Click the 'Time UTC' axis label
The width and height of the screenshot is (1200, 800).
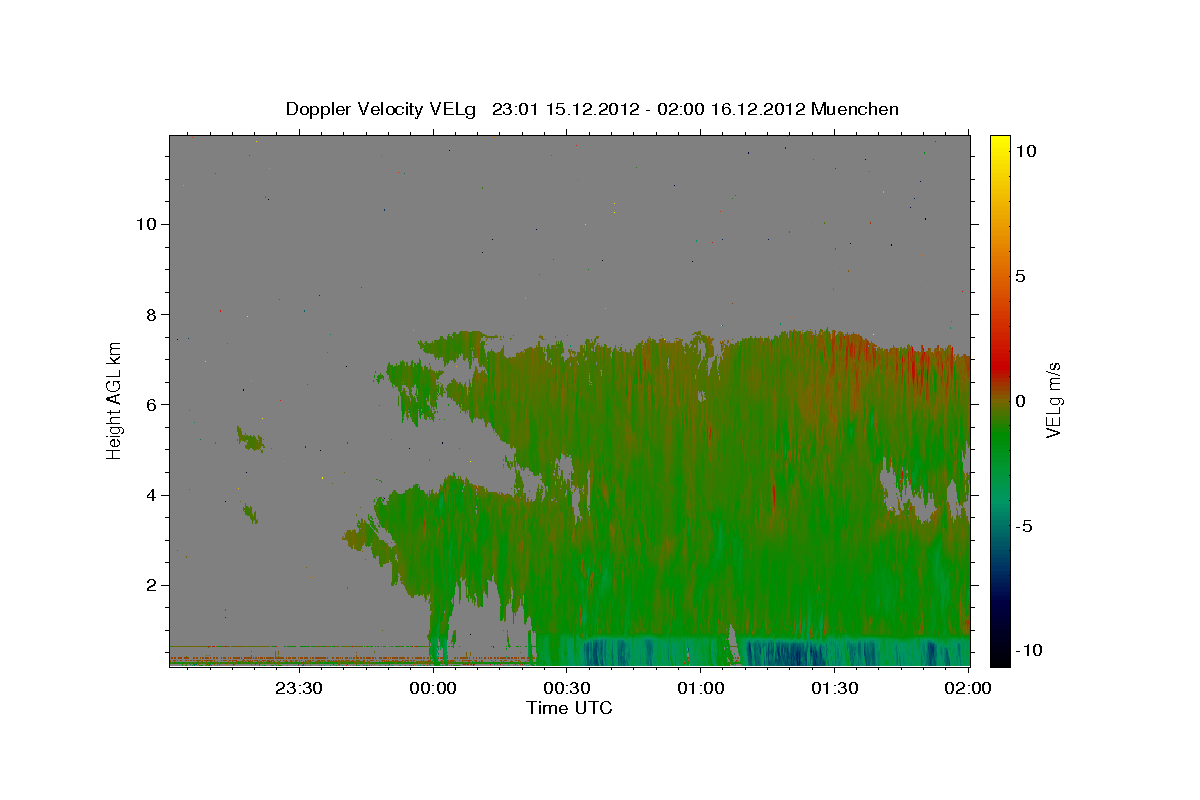[569, 708]
